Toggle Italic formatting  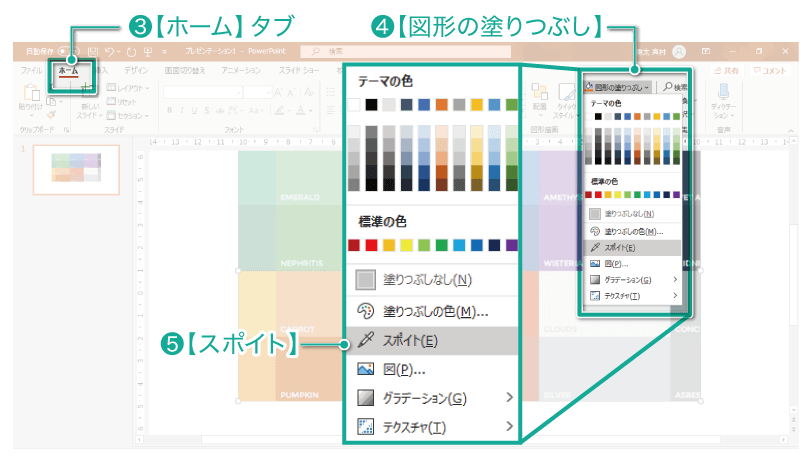(x=182, y=111)
